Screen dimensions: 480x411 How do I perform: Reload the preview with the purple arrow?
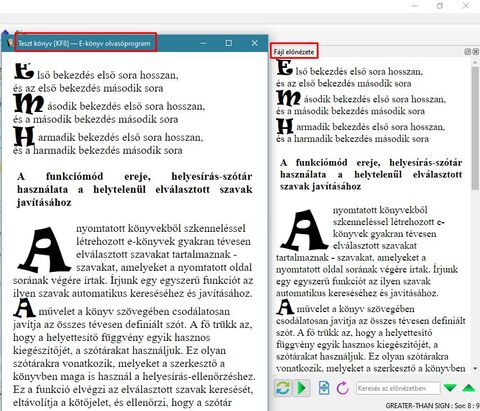click(x=342, y=388)
